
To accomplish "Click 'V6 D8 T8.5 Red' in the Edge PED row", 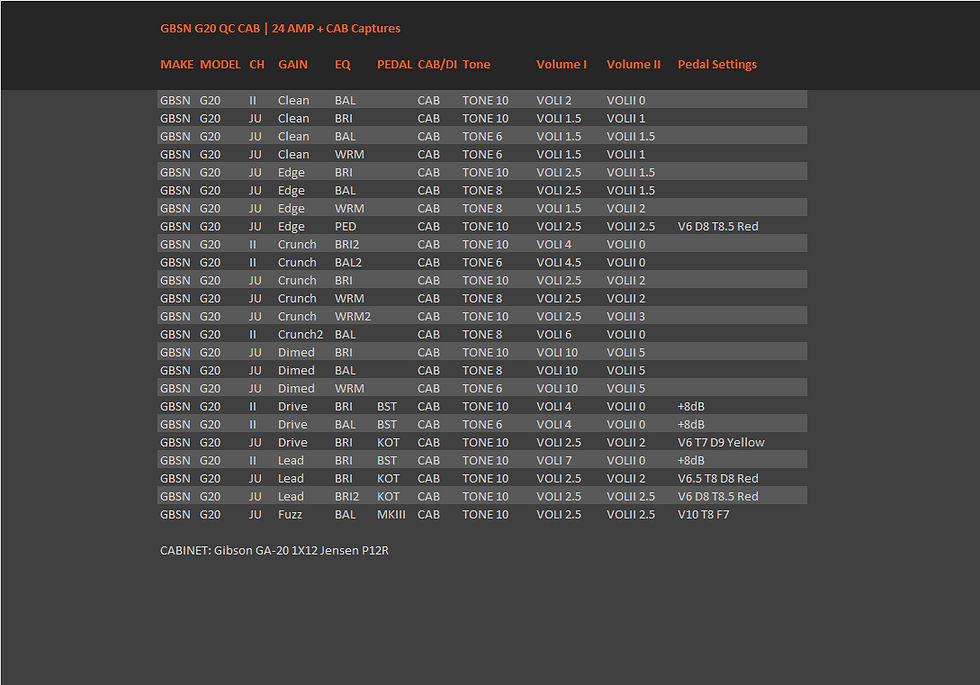I will tap(718, 227).
